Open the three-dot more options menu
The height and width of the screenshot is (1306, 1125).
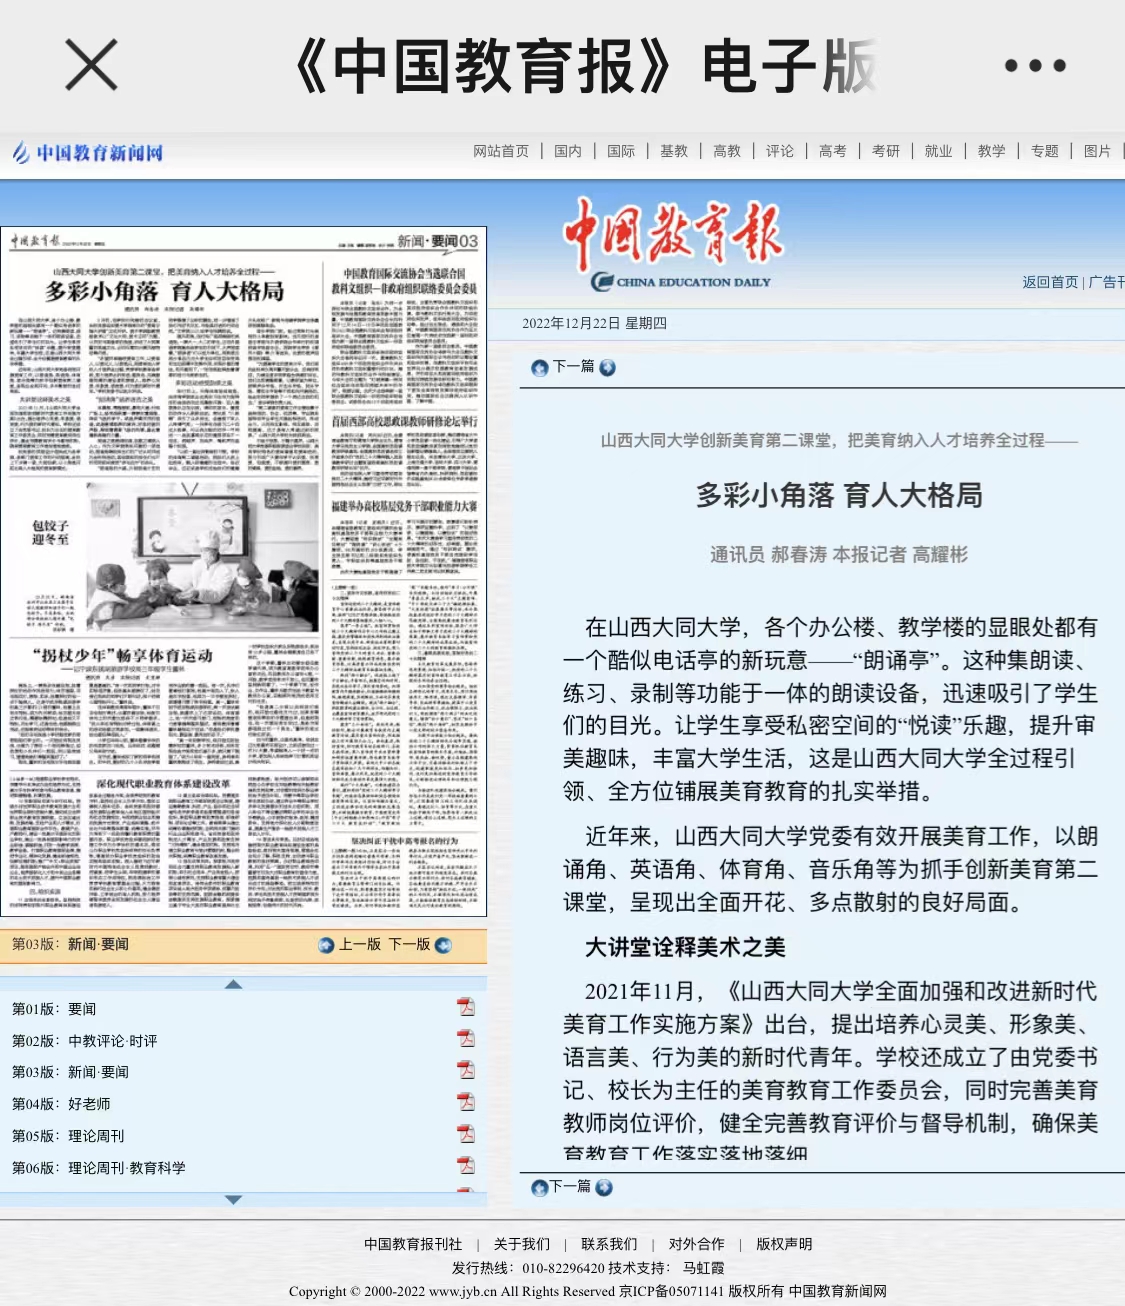click(1035, 66)
